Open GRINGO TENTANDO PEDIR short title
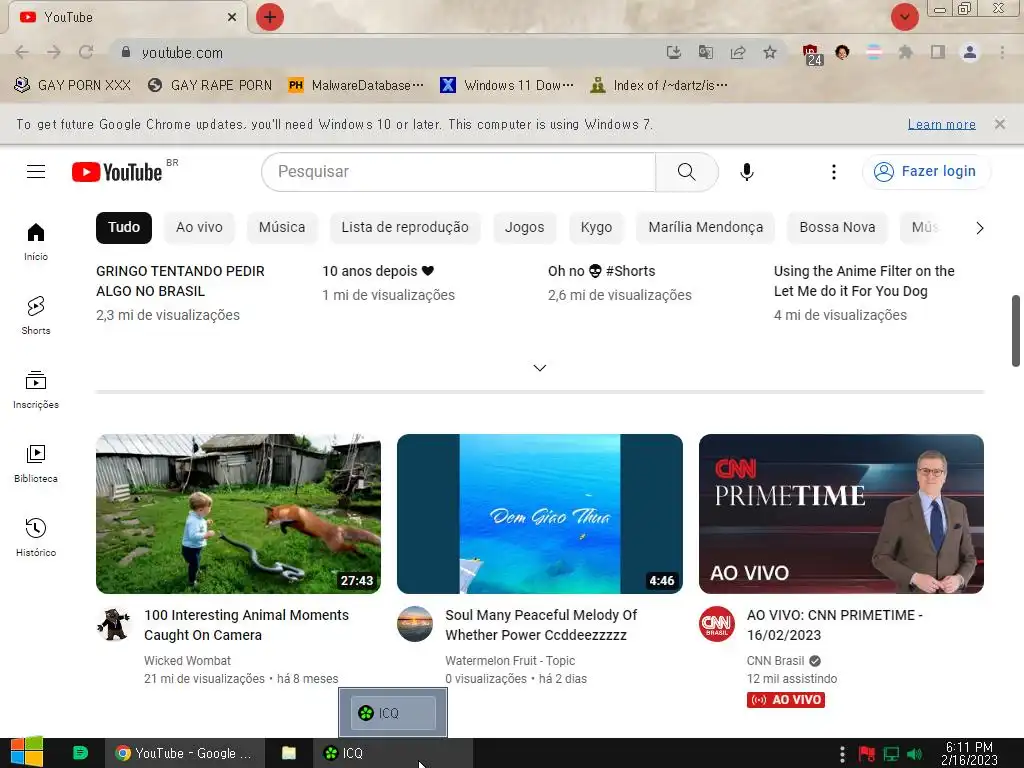The width and height of the screenshot is (1024, 768). (x=180, y=281)
